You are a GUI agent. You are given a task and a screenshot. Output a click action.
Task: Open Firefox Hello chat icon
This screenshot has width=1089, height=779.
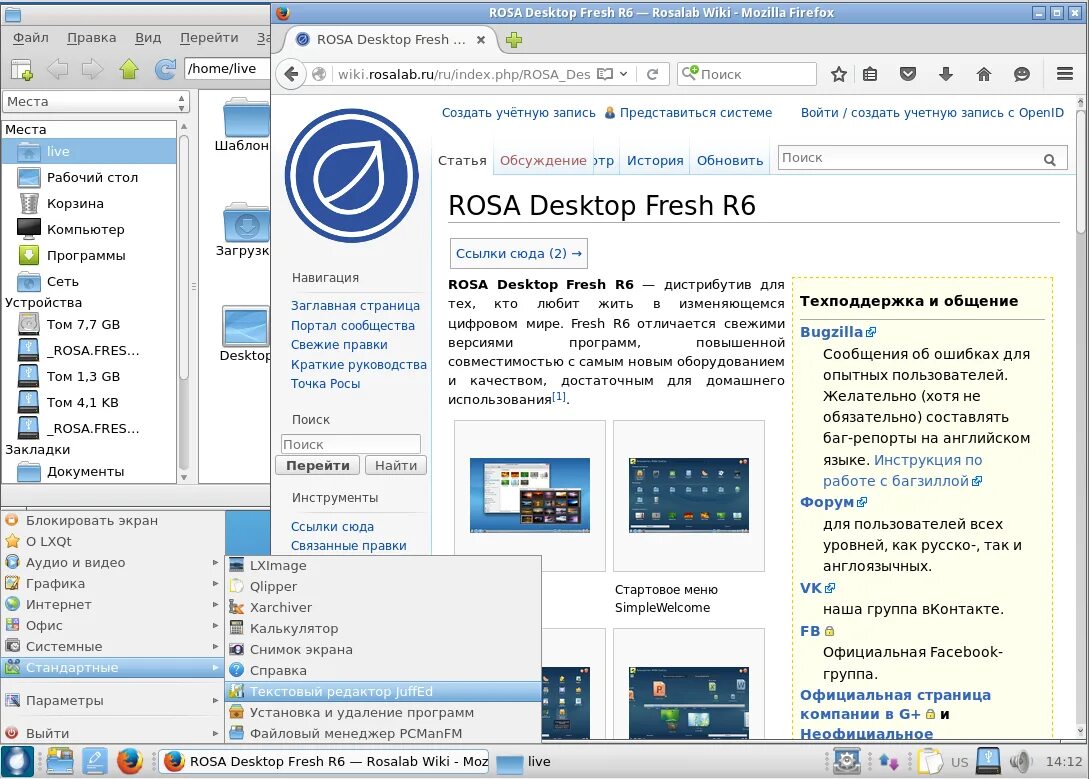[x=1021, y=74]
